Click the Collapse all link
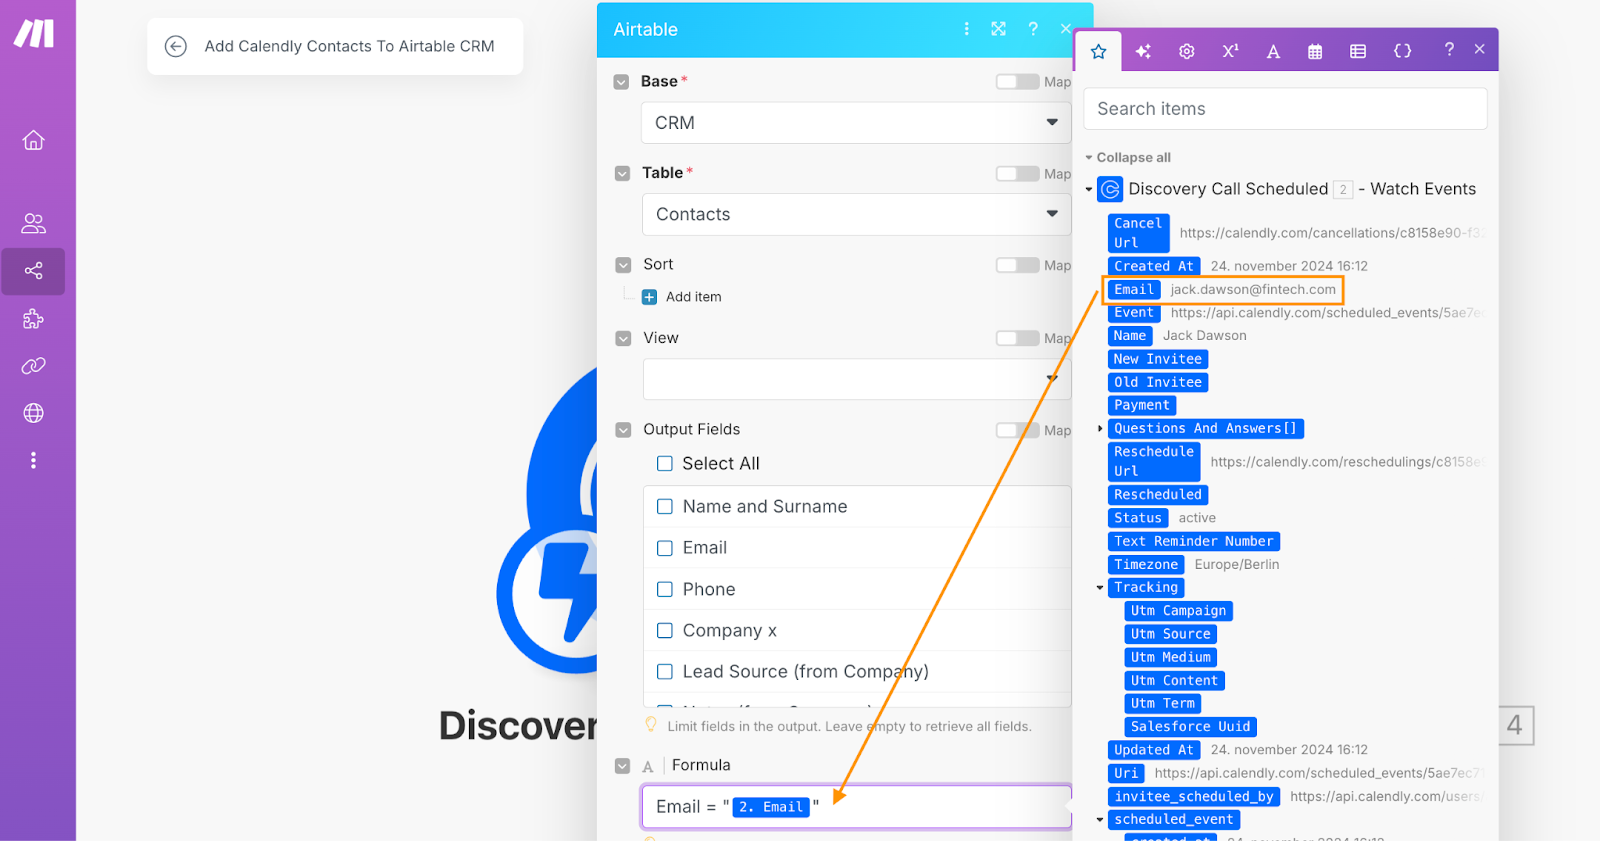The width and height of the screenshot is (1600, 841). [x=1133, y=158]
